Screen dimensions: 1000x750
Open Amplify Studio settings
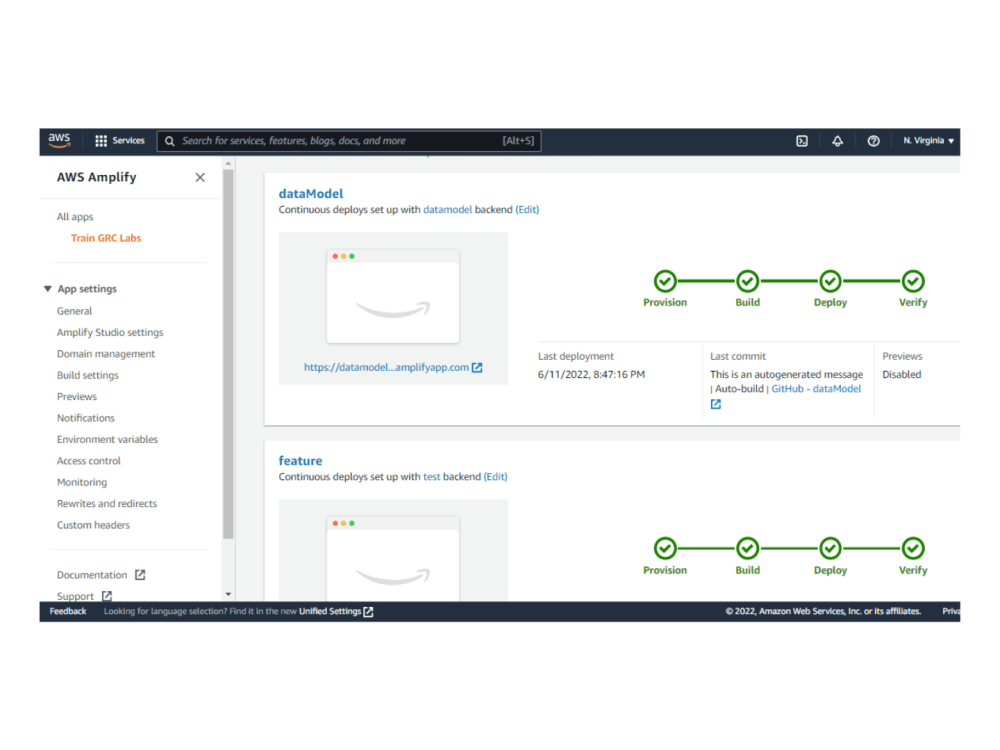pos(110,332)
